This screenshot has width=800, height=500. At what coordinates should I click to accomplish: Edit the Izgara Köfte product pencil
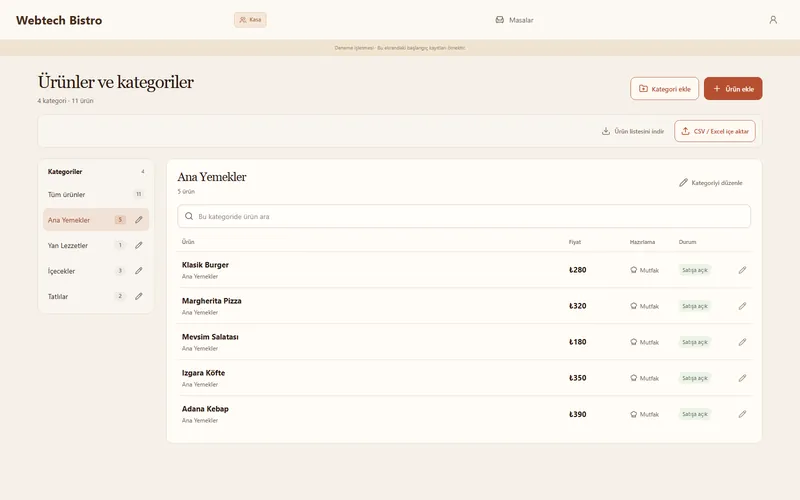tap(742, 378)
